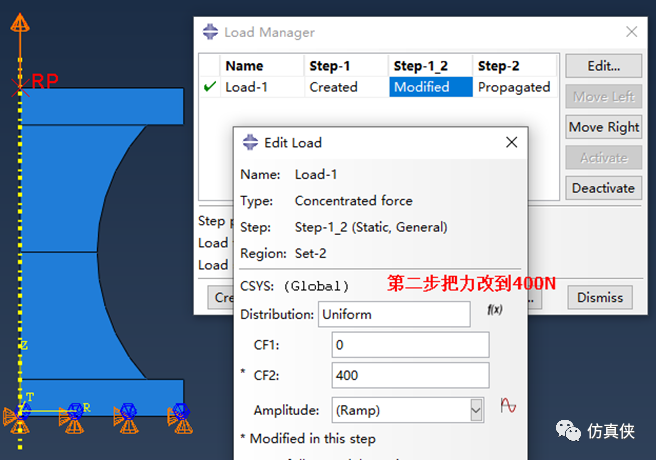Click the CF1 input field
The height and width of the screenshot is (460, 656).
click(x=410, y=345)
